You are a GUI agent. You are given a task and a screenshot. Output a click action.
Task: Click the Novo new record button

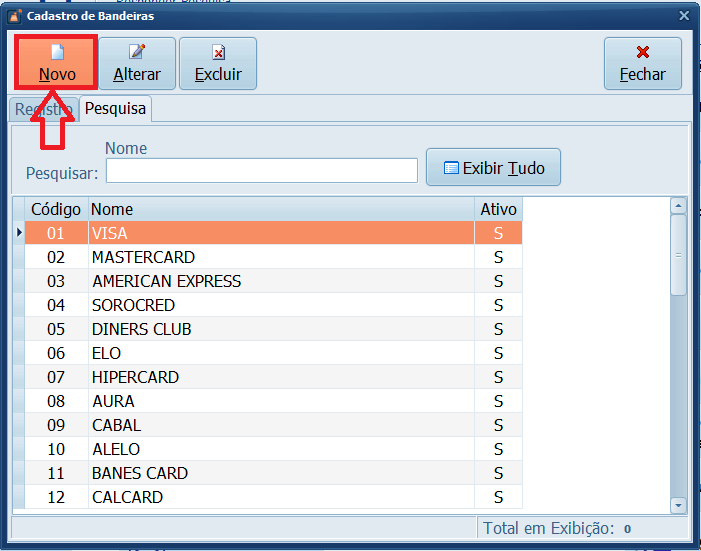(56, 63)
